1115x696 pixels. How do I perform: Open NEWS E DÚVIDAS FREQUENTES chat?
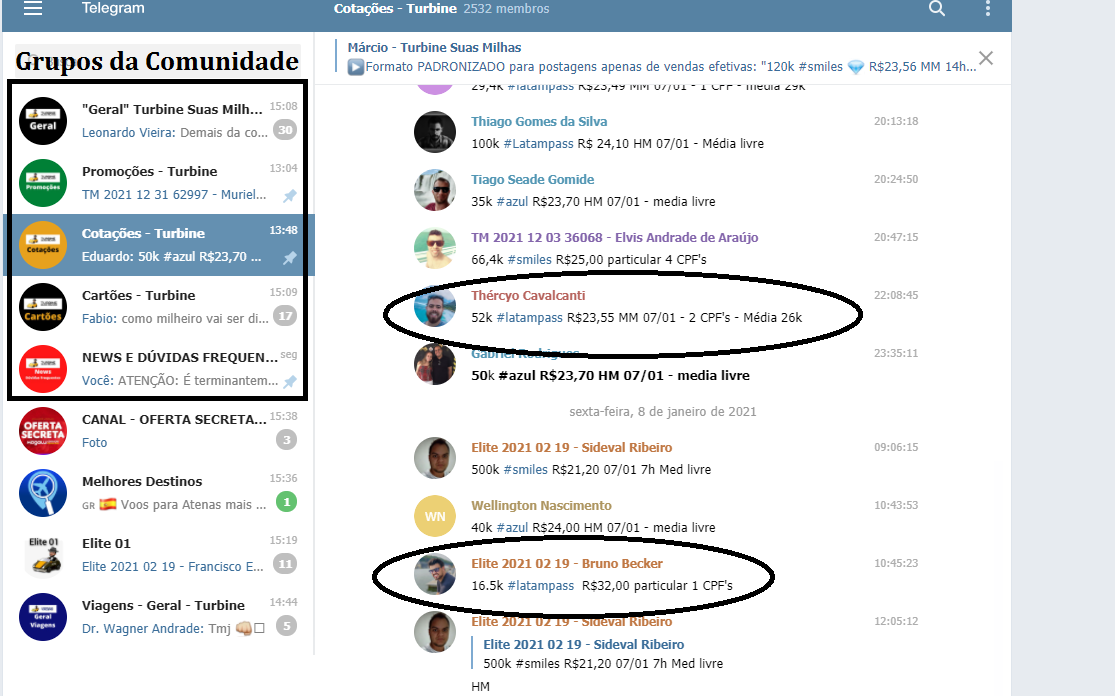coord(159,368)
